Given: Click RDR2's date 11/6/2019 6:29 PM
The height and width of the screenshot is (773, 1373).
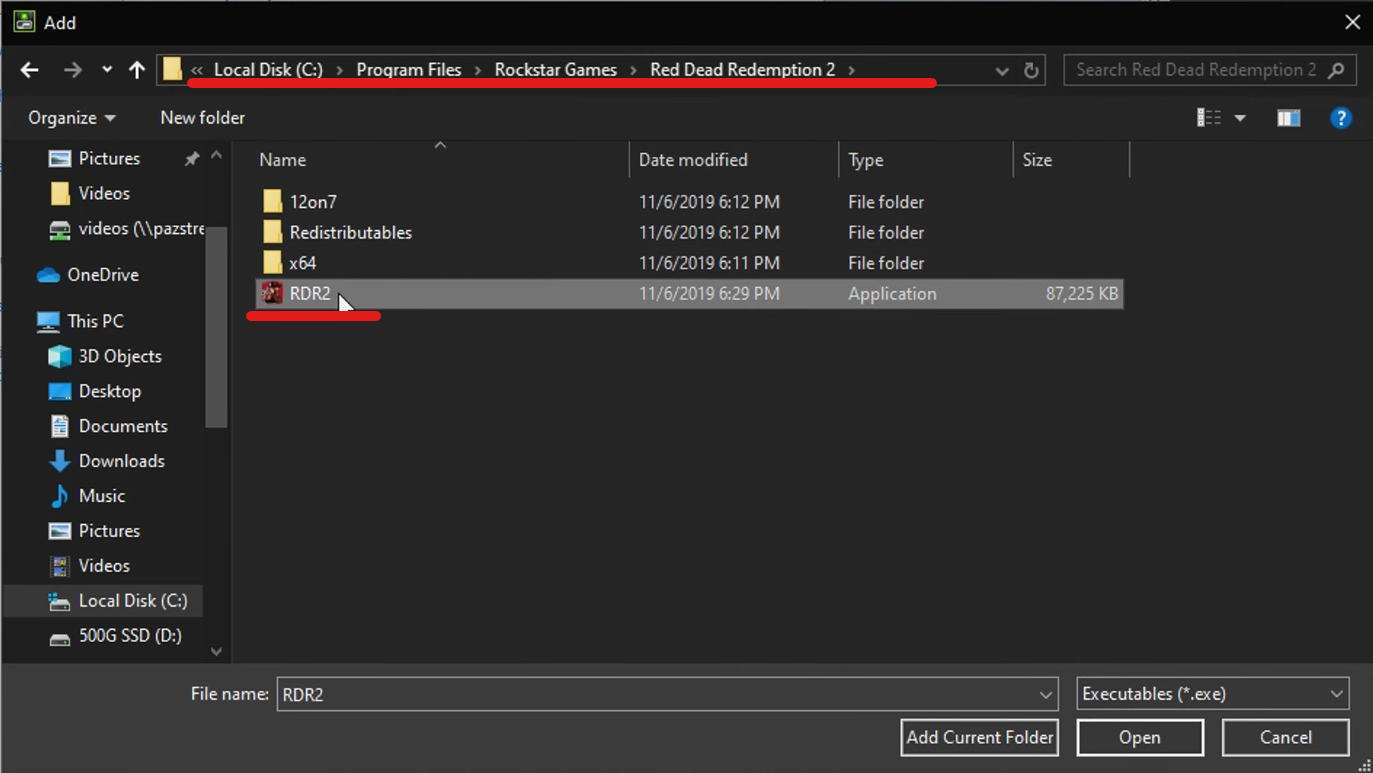Looking at the screenshot, I should [709, 294].
